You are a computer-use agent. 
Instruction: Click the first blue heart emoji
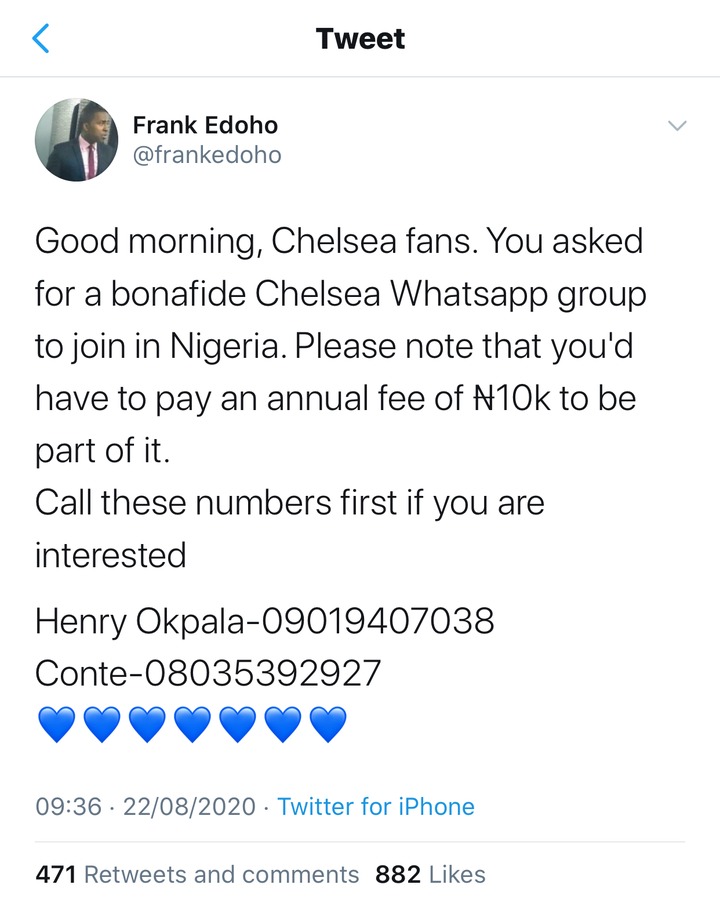point(55,724)
